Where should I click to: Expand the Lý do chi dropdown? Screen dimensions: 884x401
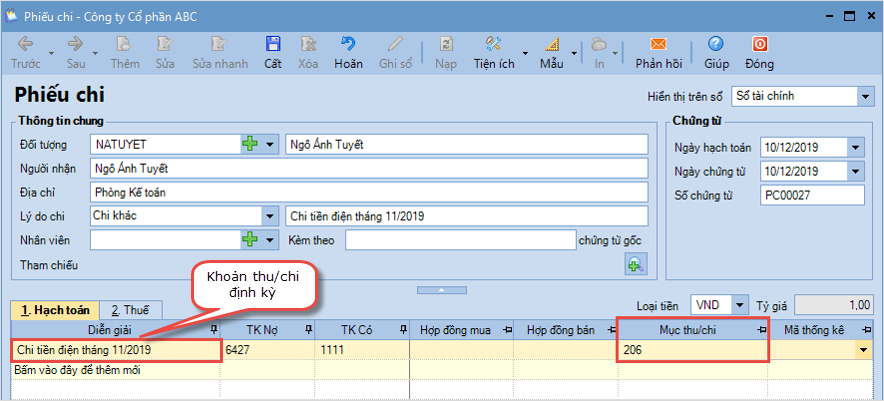point(269,216)
